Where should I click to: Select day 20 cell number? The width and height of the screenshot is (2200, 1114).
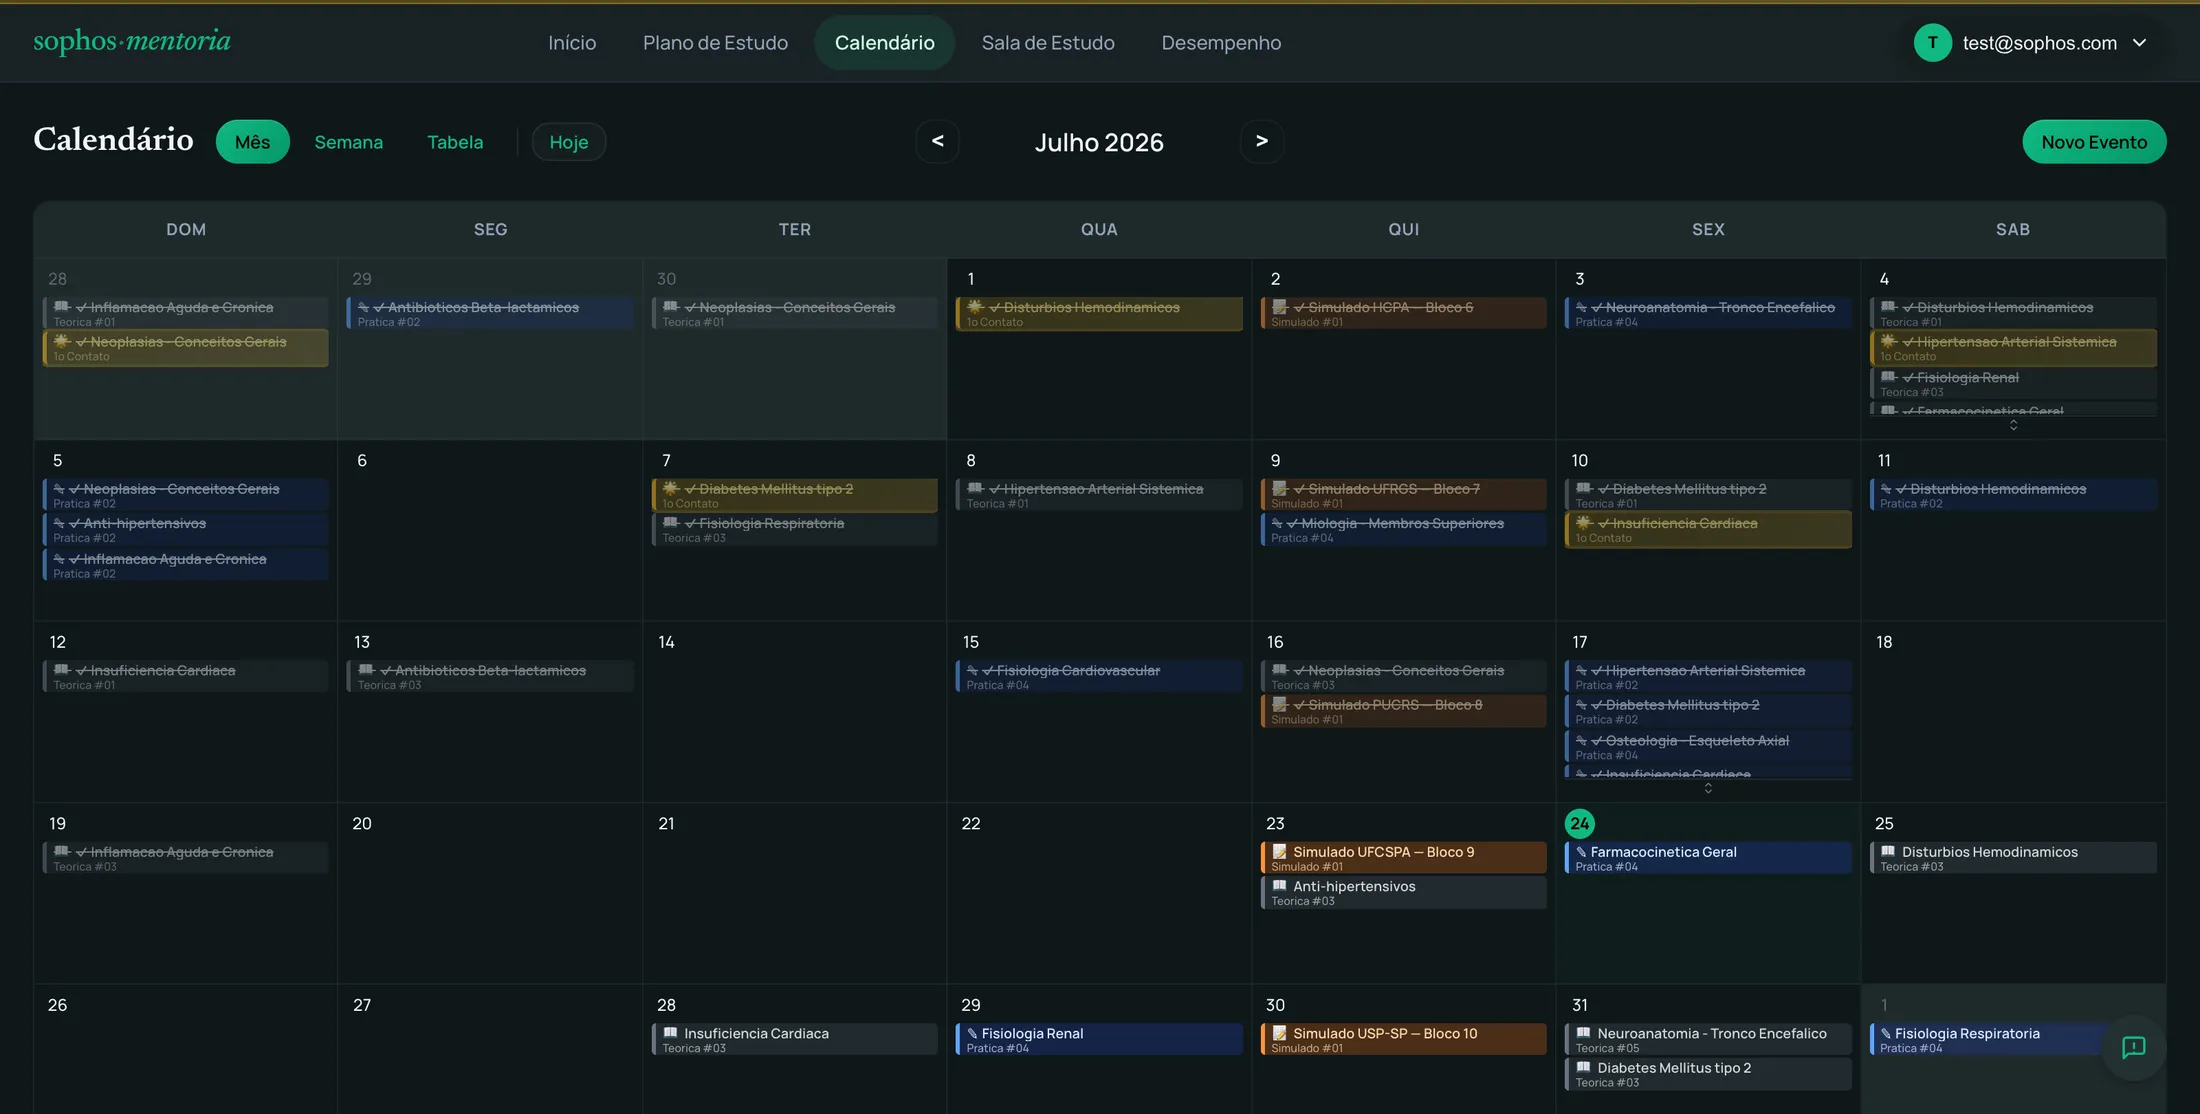tap(362, 823)
